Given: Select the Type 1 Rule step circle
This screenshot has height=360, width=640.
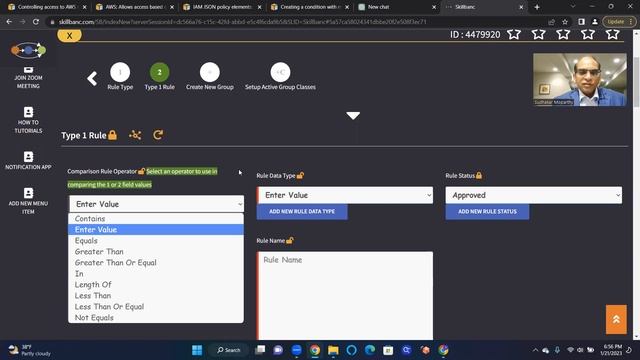Looking at the screenshot, I should click(160, 73).
